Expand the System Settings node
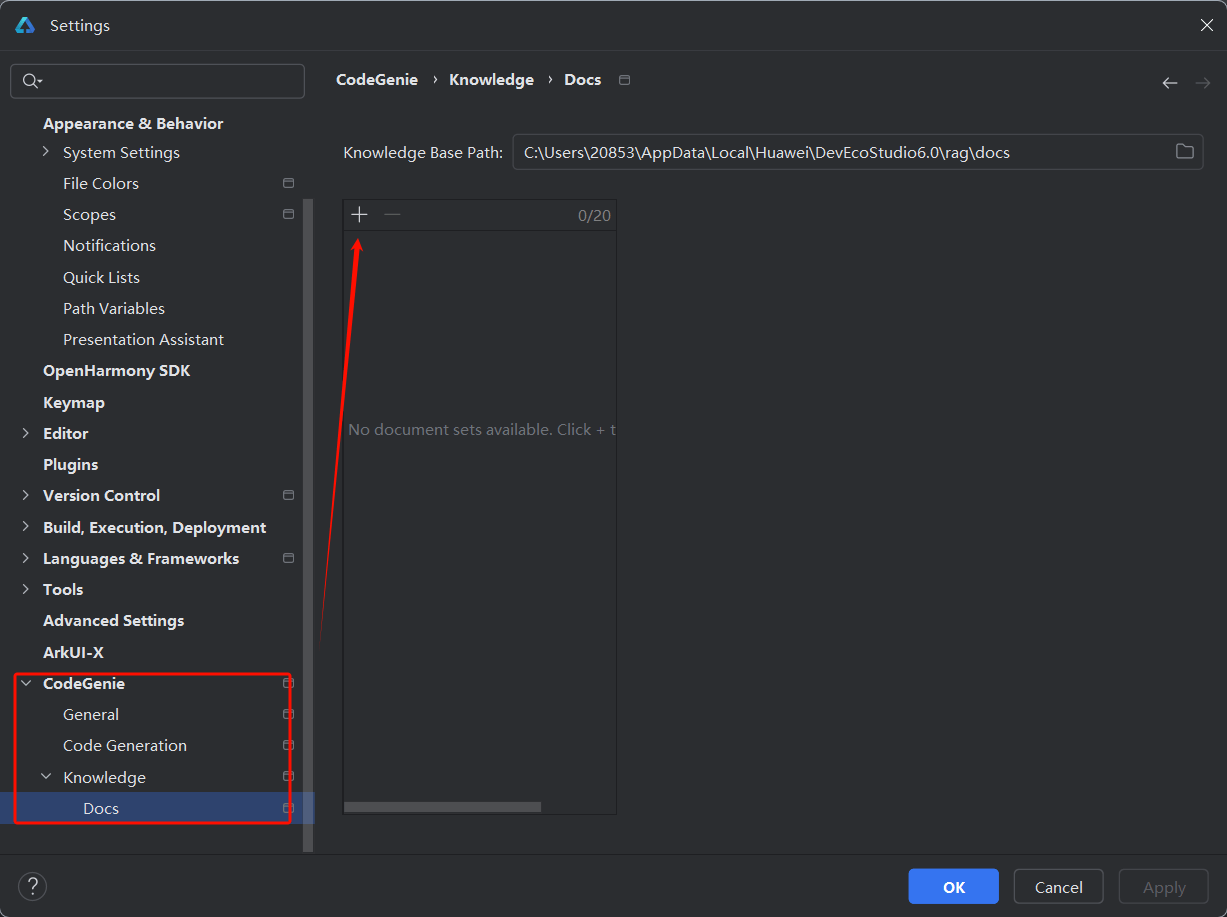Image resolution: width=1227 pixels, height=917 pixels. (x=46, y=152)
